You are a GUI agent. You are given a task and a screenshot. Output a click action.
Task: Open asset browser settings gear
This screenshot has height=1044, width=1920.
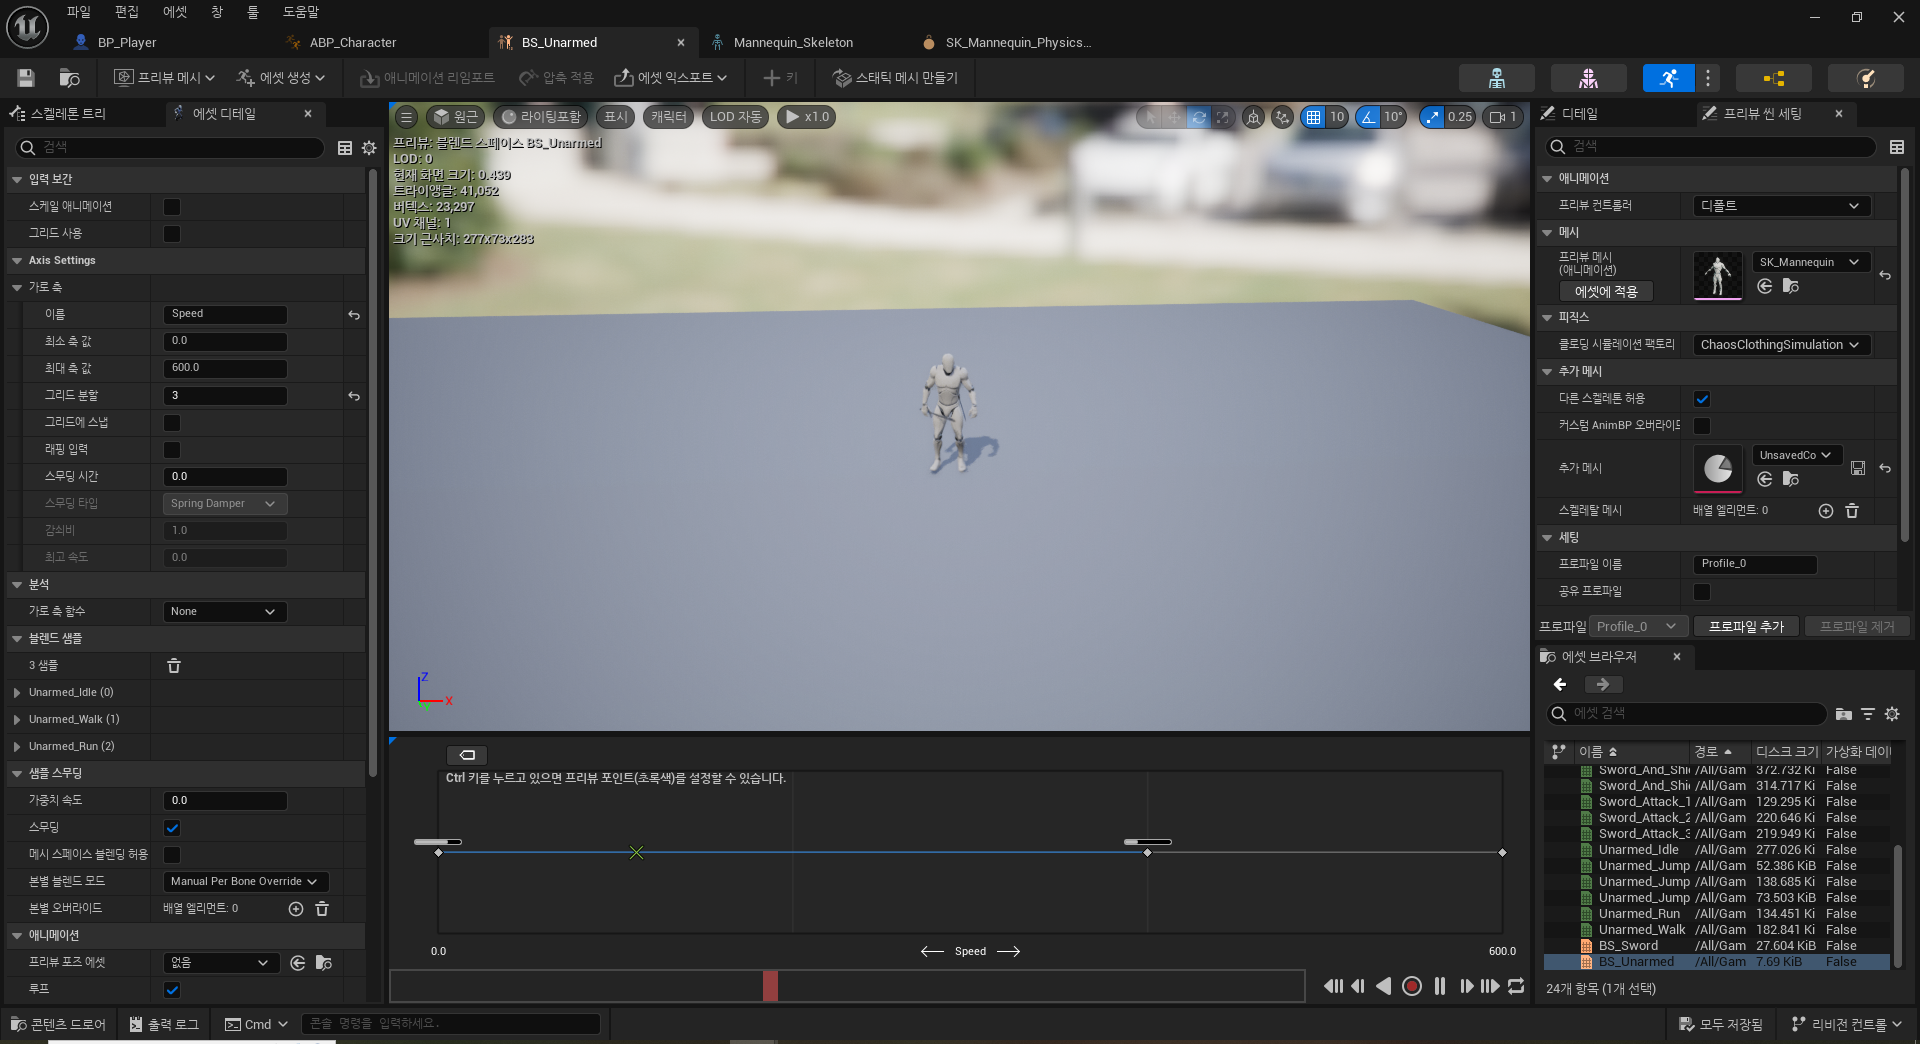coord(1892,714)
